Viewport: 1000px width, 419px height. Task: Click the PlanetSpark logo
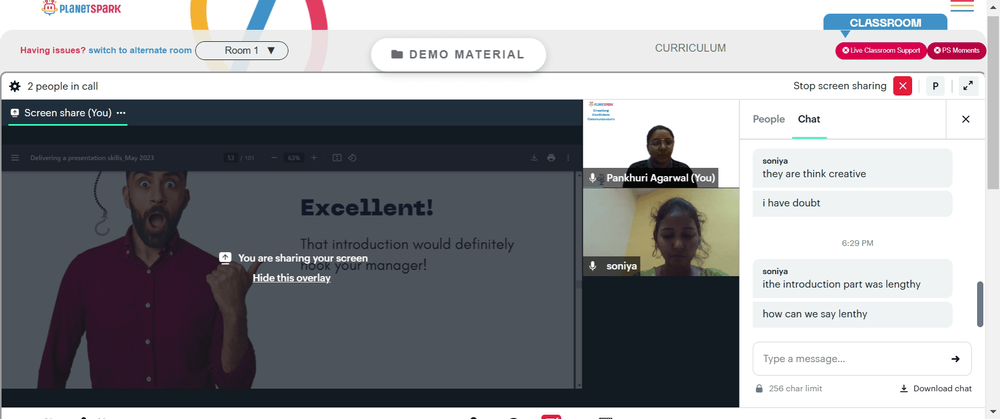coord(81,8)
